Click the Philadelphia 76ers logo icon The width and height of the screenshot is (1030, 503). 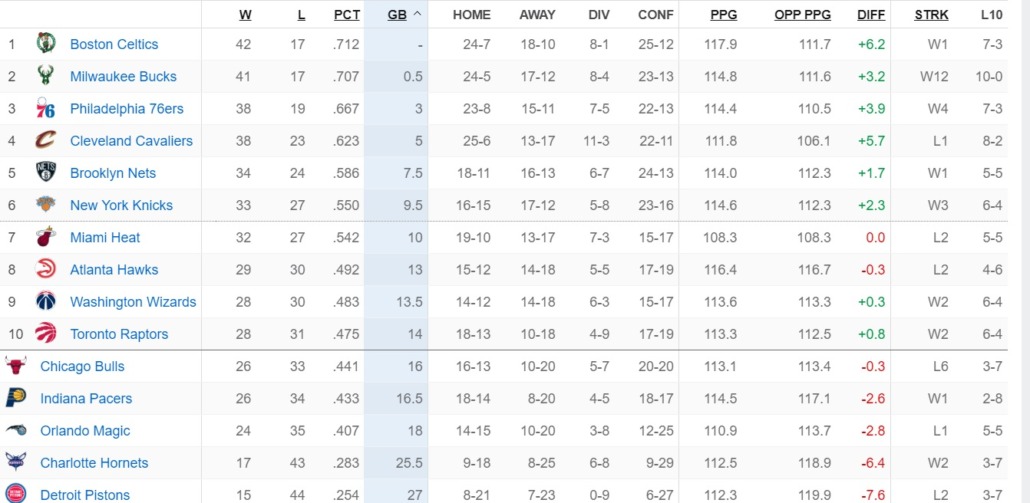coord(46,108)
